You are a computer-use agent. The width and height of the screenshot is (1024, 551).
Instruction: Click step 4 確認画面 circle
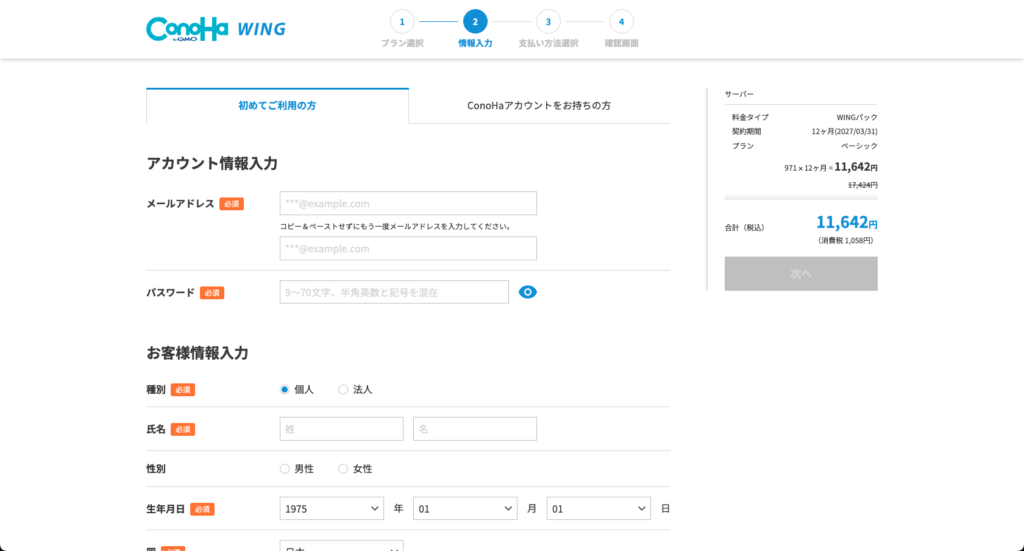click(621, 22)
